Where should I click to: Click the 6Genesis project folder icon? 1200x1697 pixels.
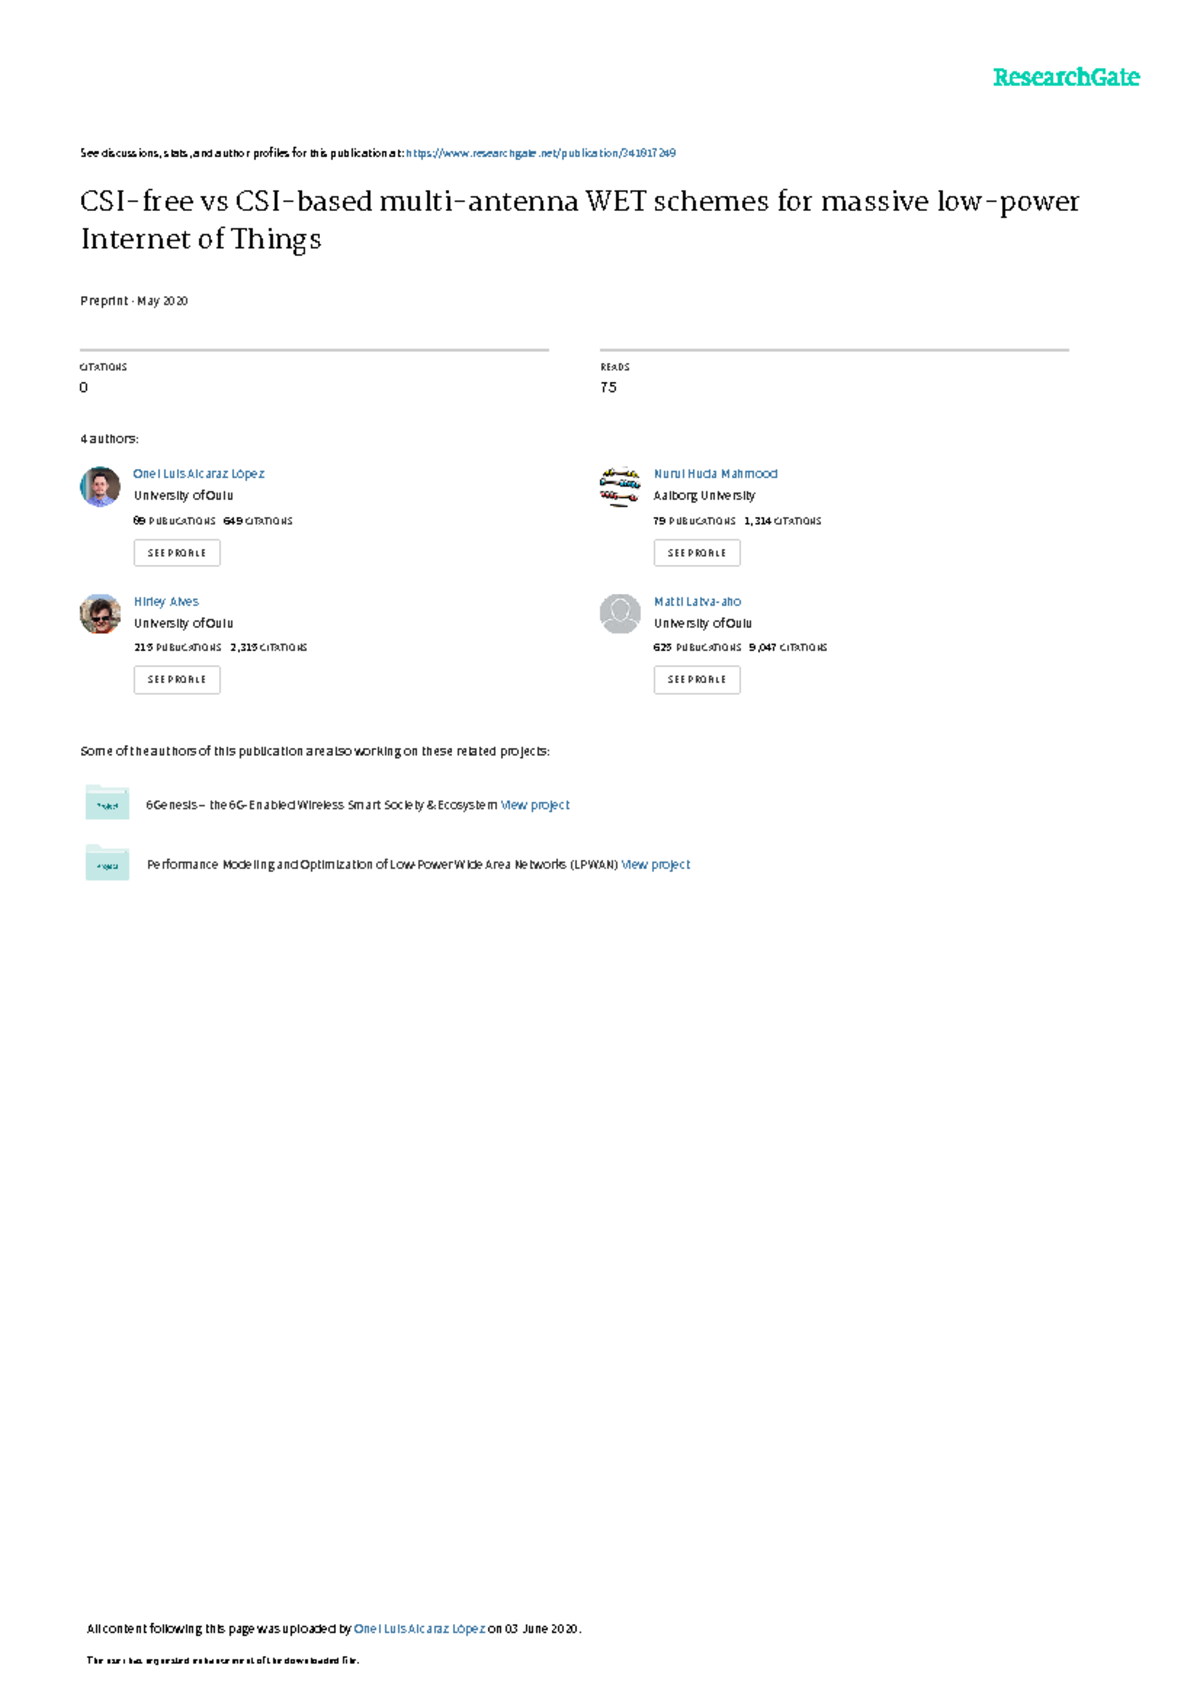[x=107, y=803]
